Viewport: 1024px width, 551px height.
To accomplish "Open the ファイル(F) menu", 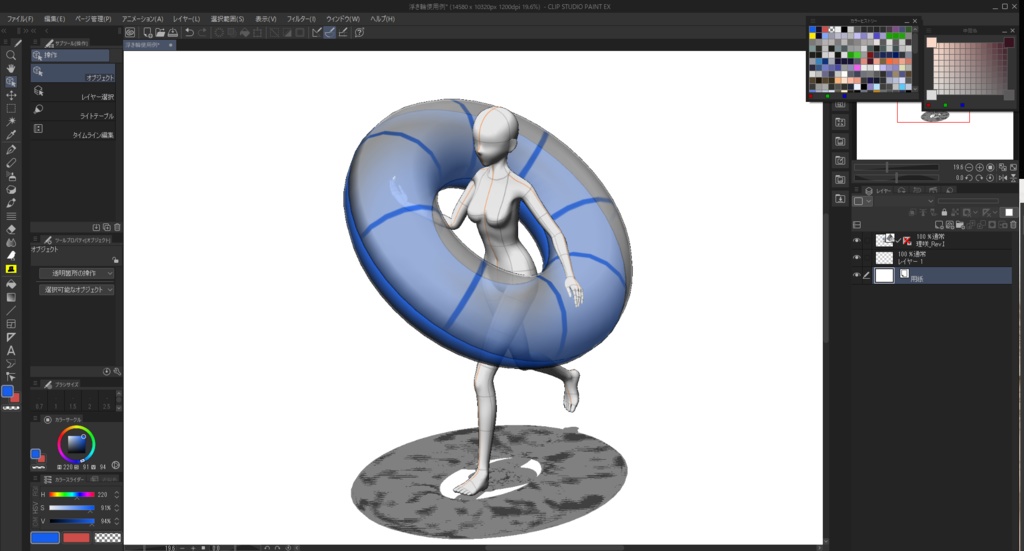I will (20, 19).
